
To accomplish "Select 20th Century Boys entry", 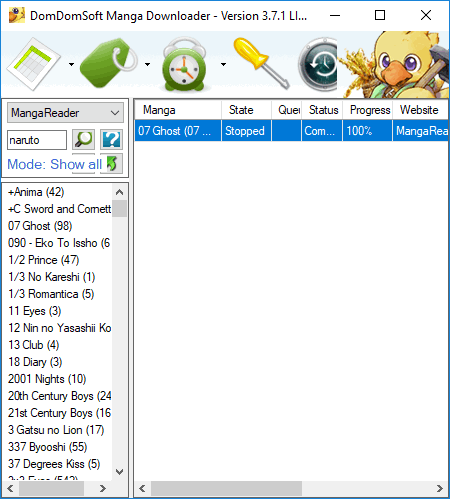I will tap(60, 396).
